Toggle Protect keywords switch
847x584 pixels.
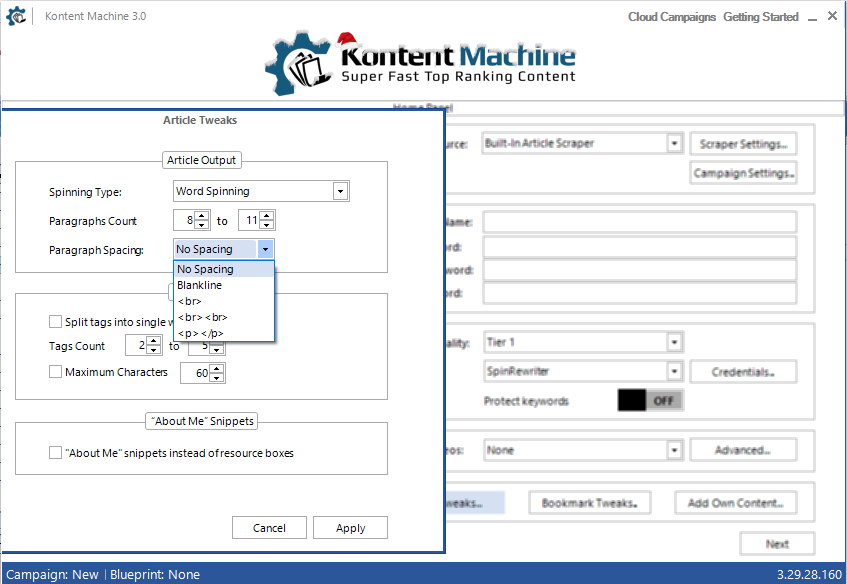pyautogui.click(x=650, y=400)
